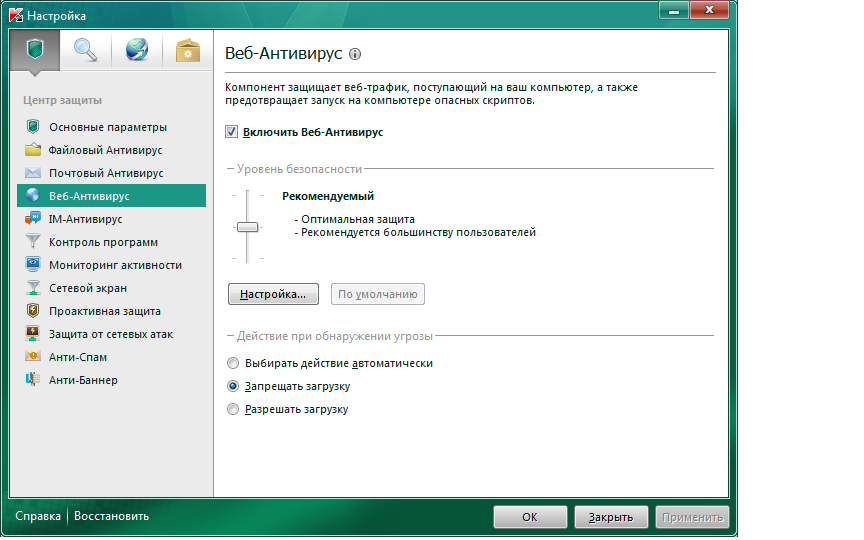
Task: Click the envelope icon beside Почтовый Антивирус
Action: [33, 173]
